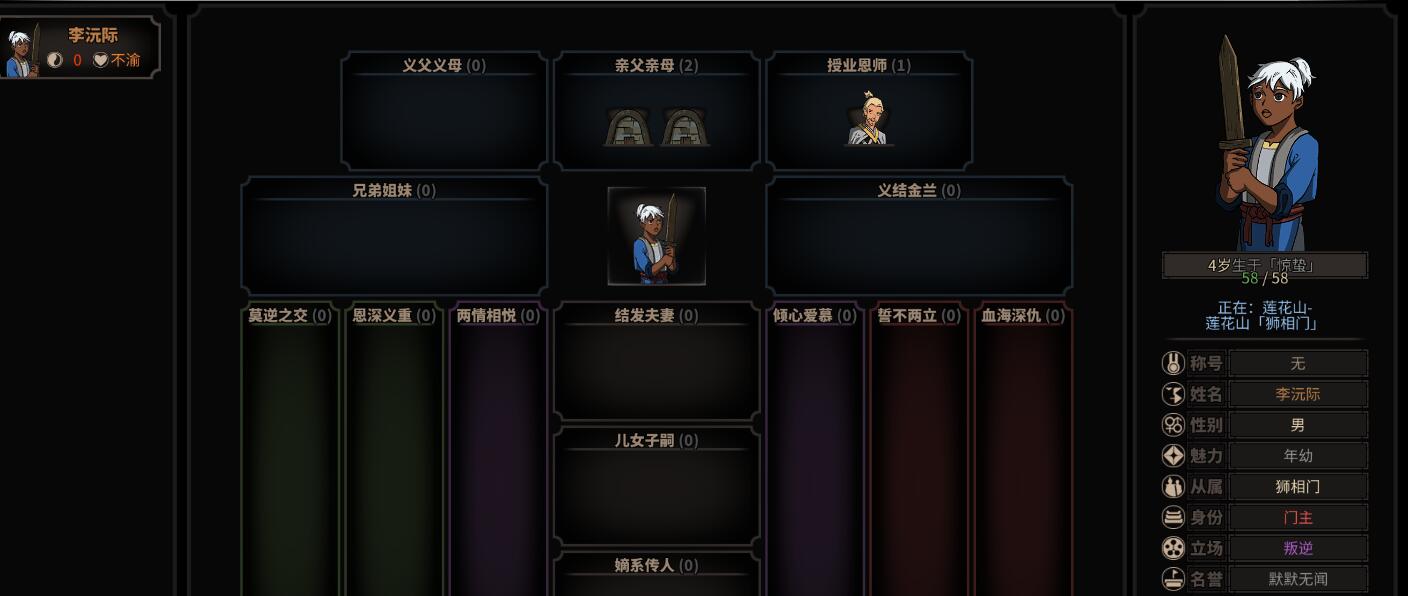
Task: Click the 魅力 charm icon
Action: click(x=1173, y=456)
